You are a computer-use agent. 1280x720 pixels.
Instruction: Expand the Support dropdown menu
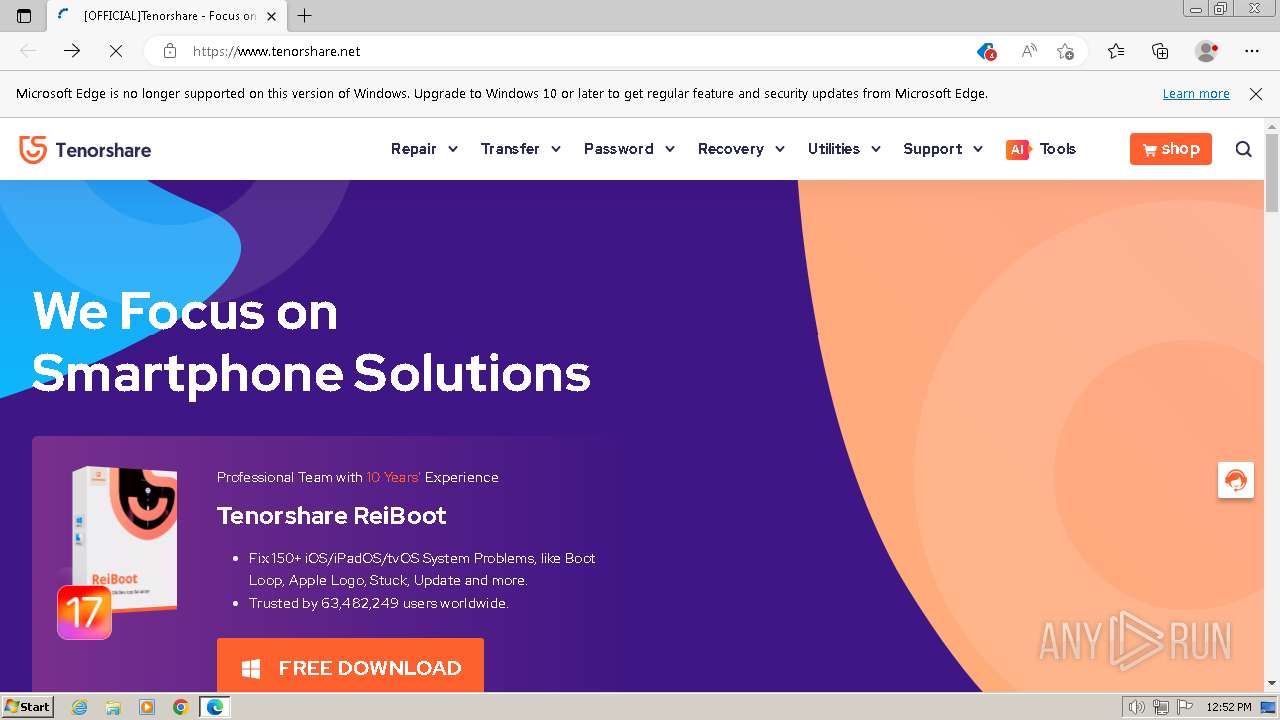943,149
